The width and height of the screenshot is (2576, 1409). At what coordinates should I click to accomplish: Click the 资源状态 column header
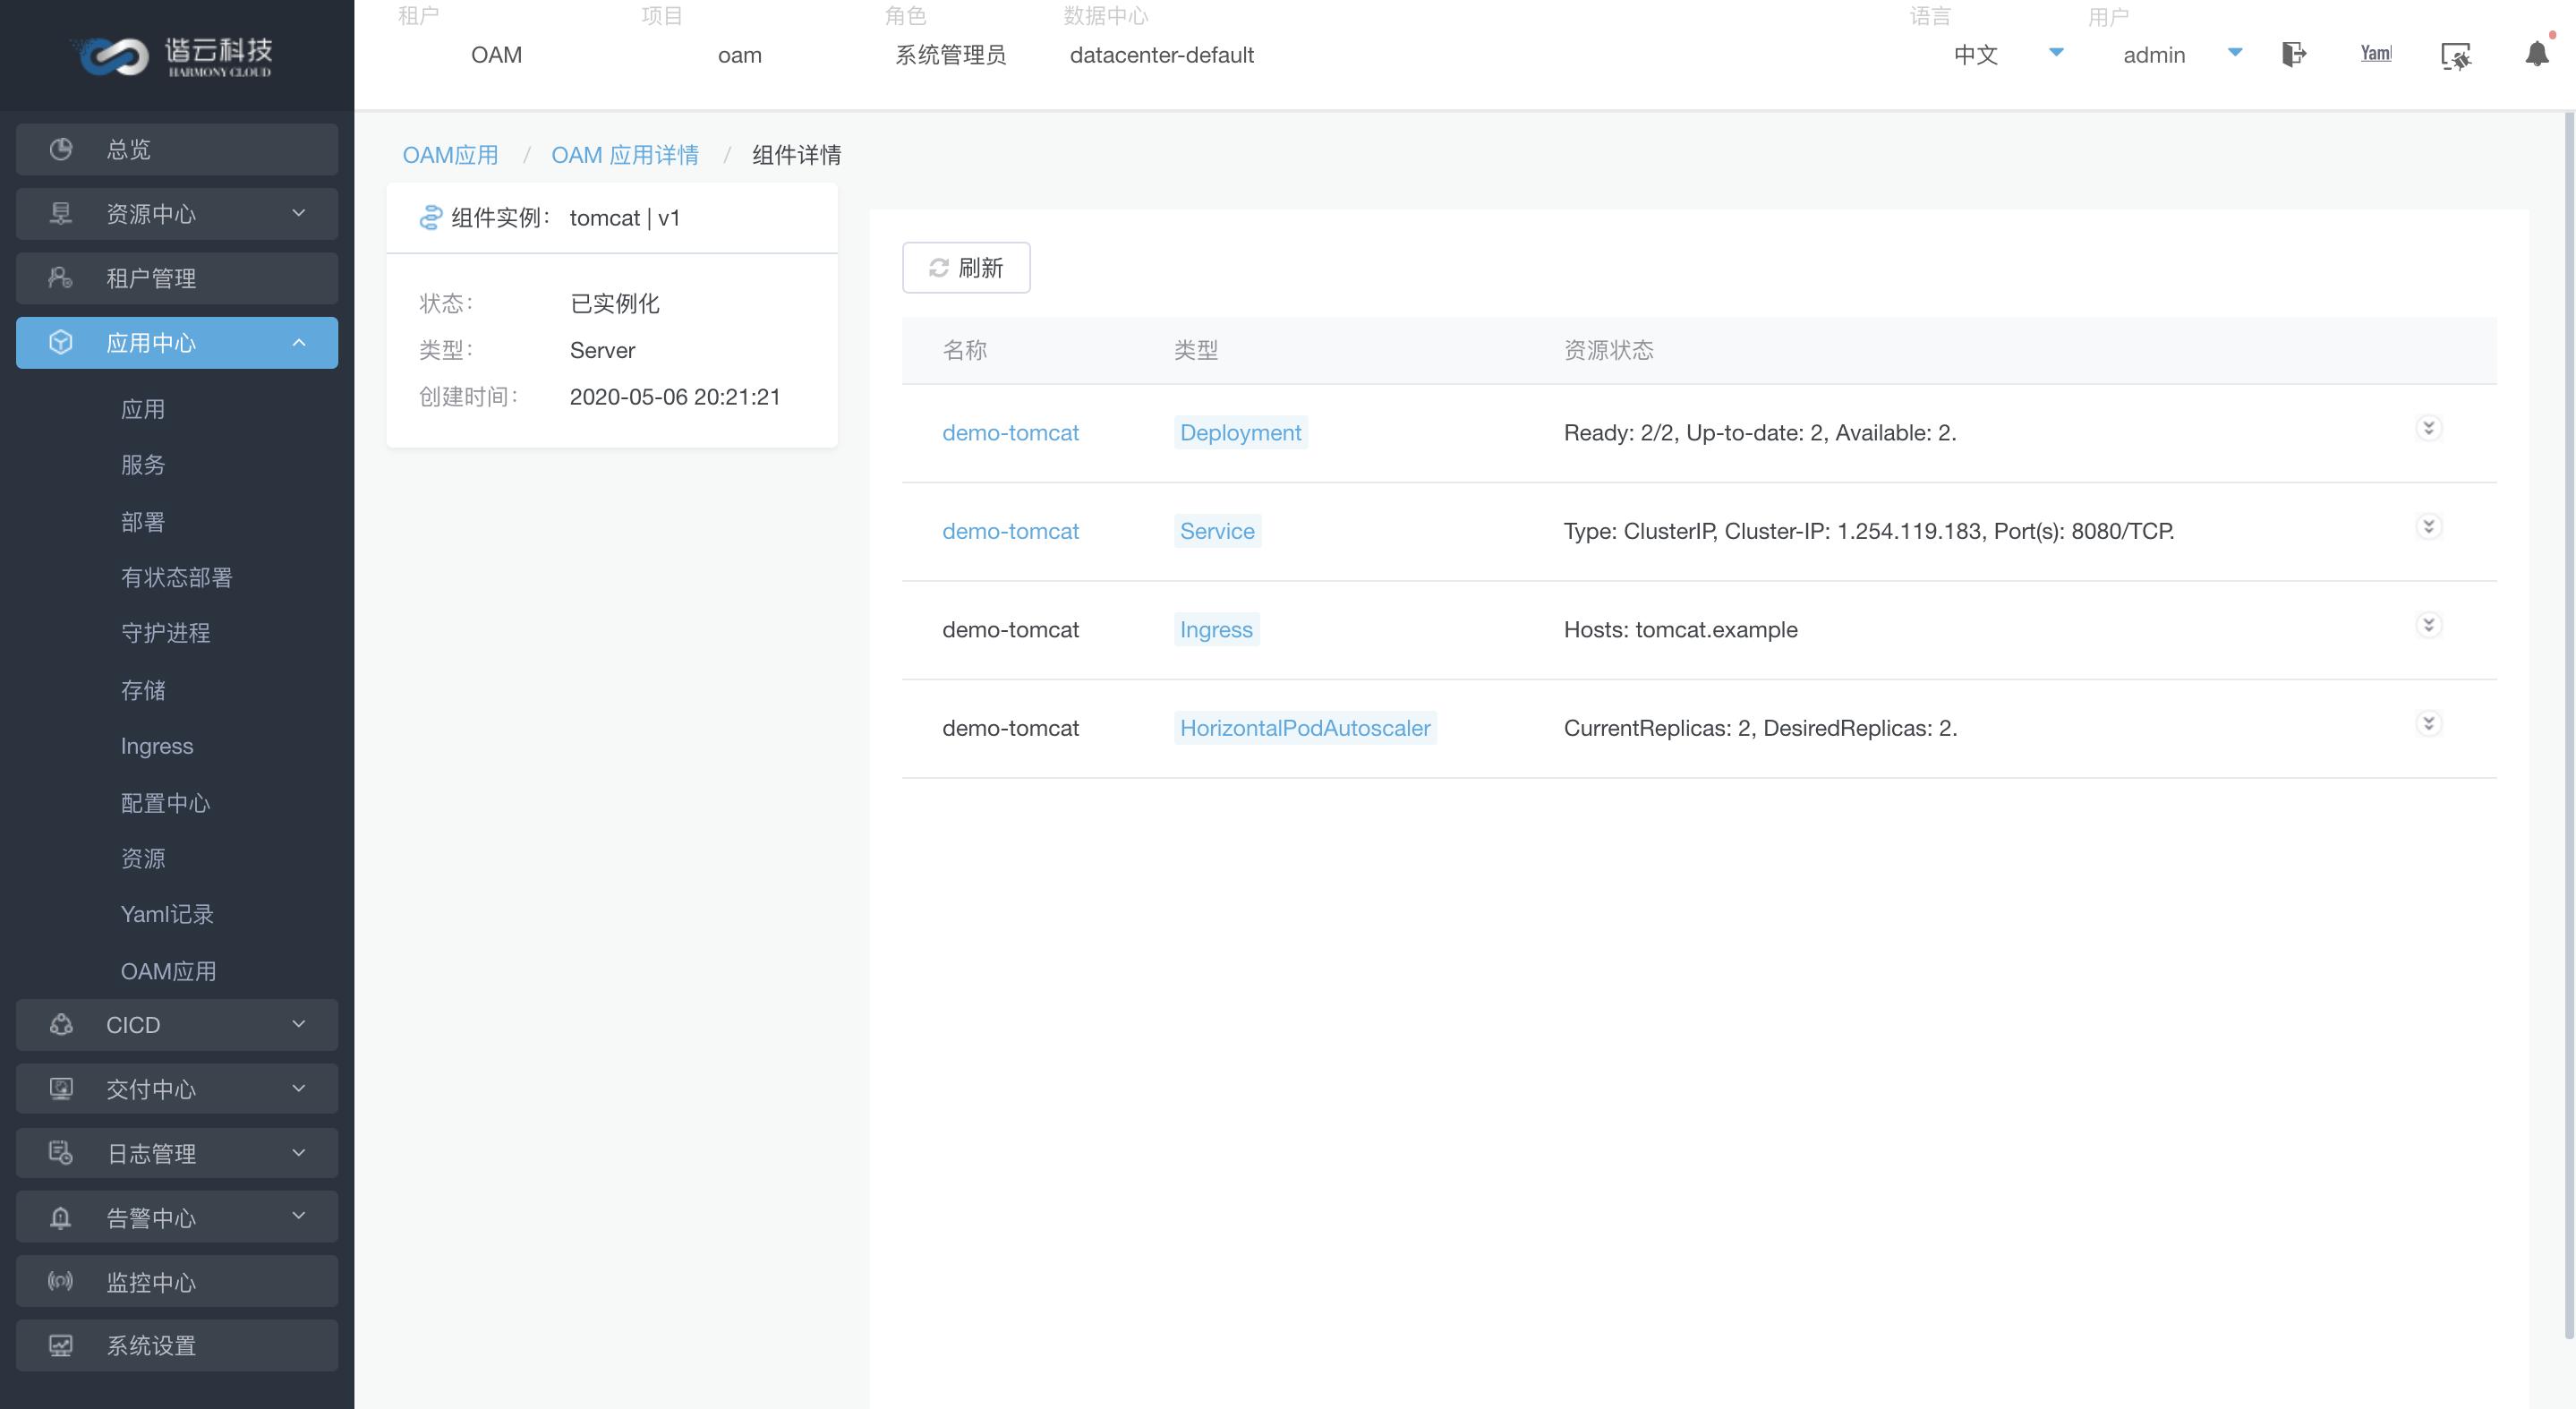pos(1608,350)
